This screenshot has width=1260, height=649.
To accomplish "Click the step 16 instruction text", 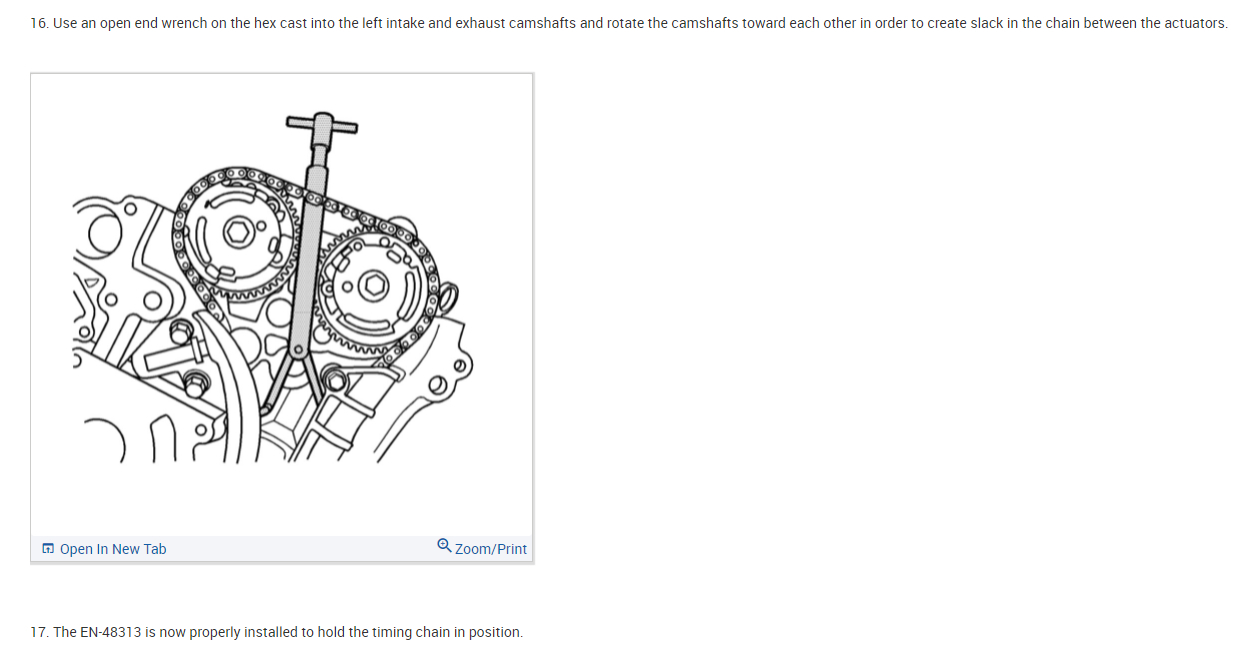I will click(x=629, y=23).
